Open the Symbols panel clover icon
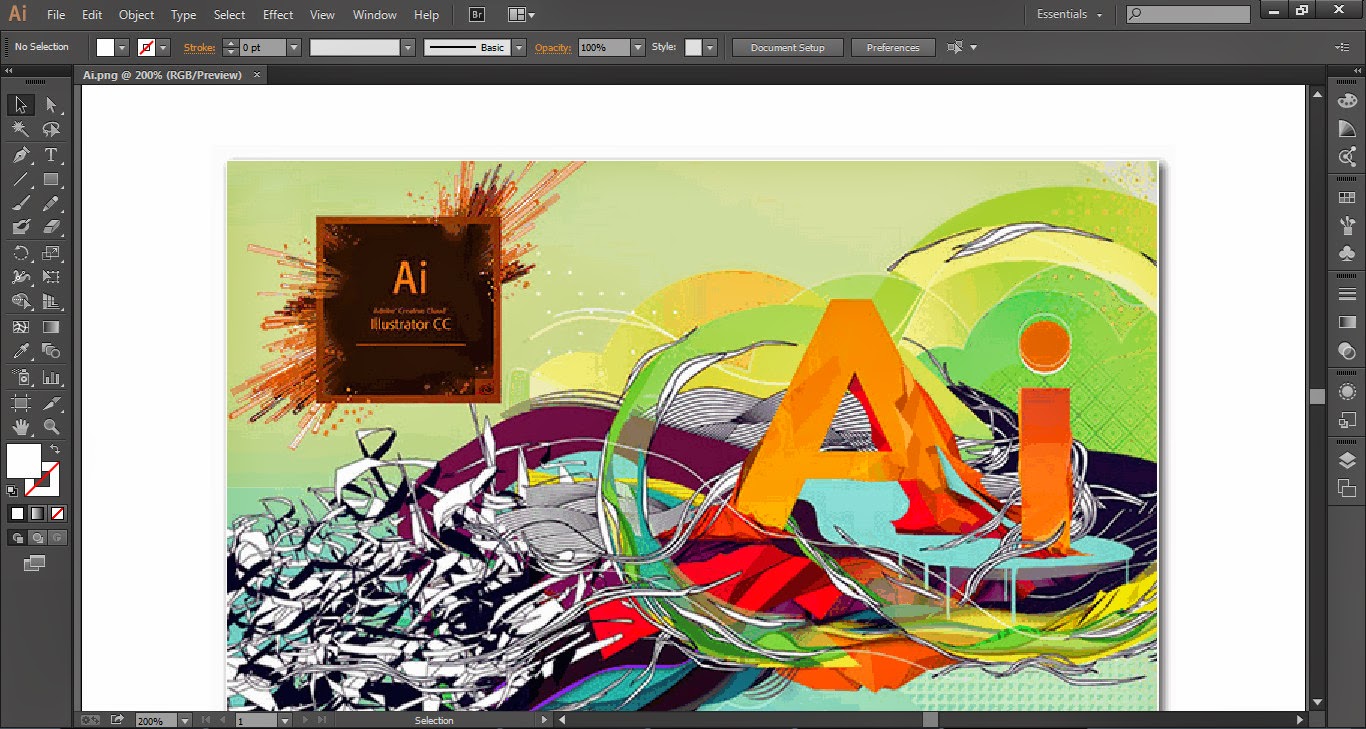The image size is (1366, 729). [x=1347, y=254]
